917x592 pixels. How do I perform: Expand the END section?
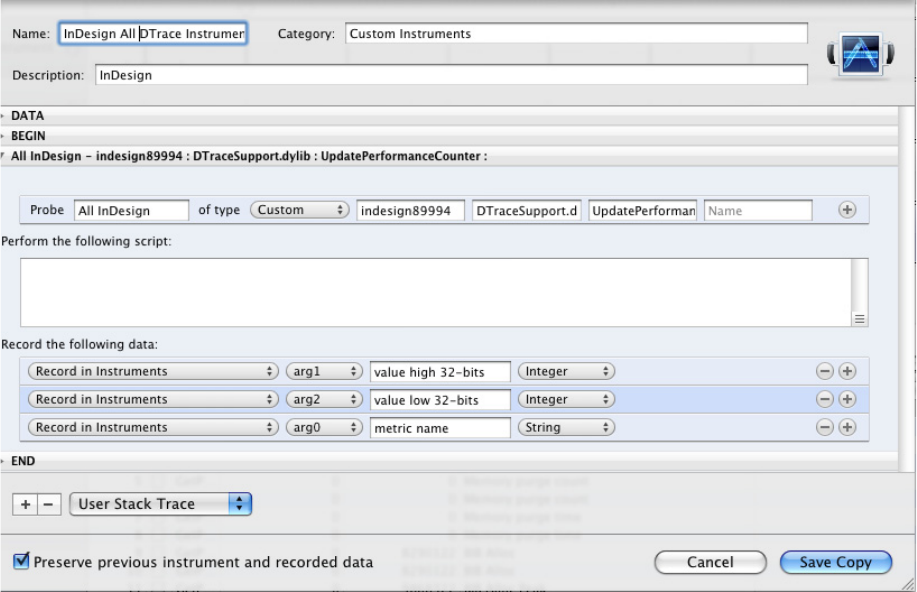point(3,461)
